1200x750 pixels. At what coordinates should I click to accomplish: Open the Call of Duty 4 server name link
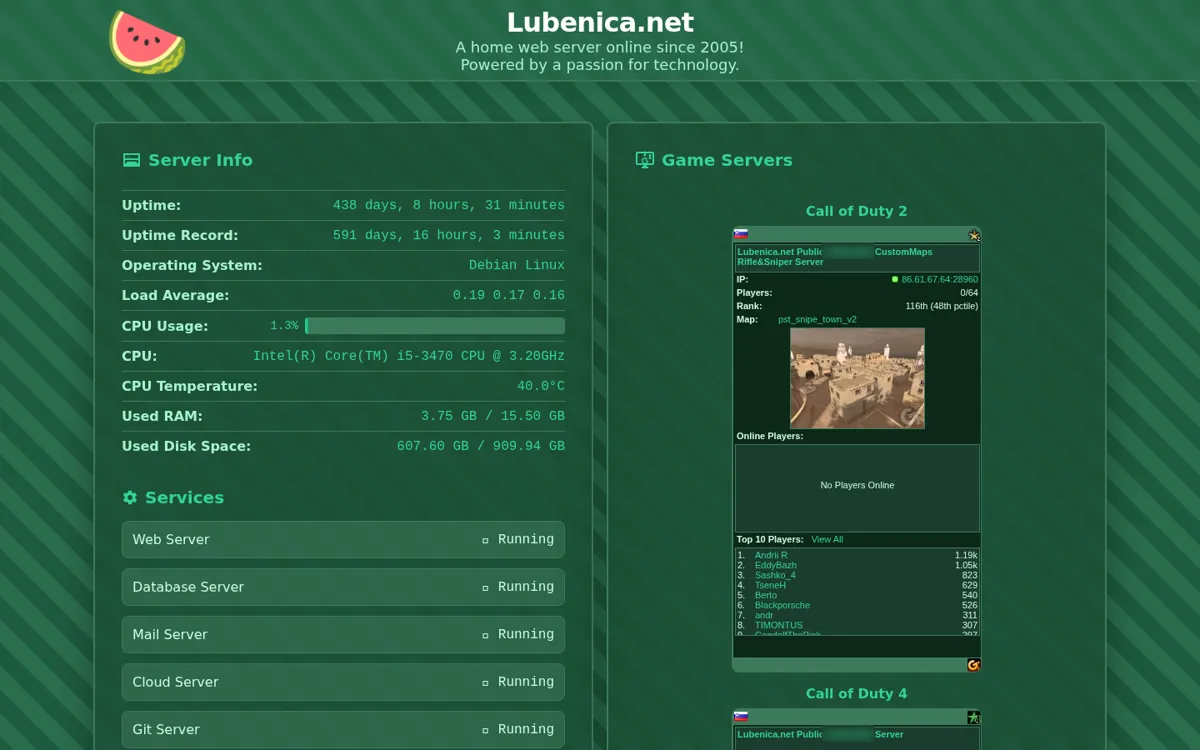820,734
